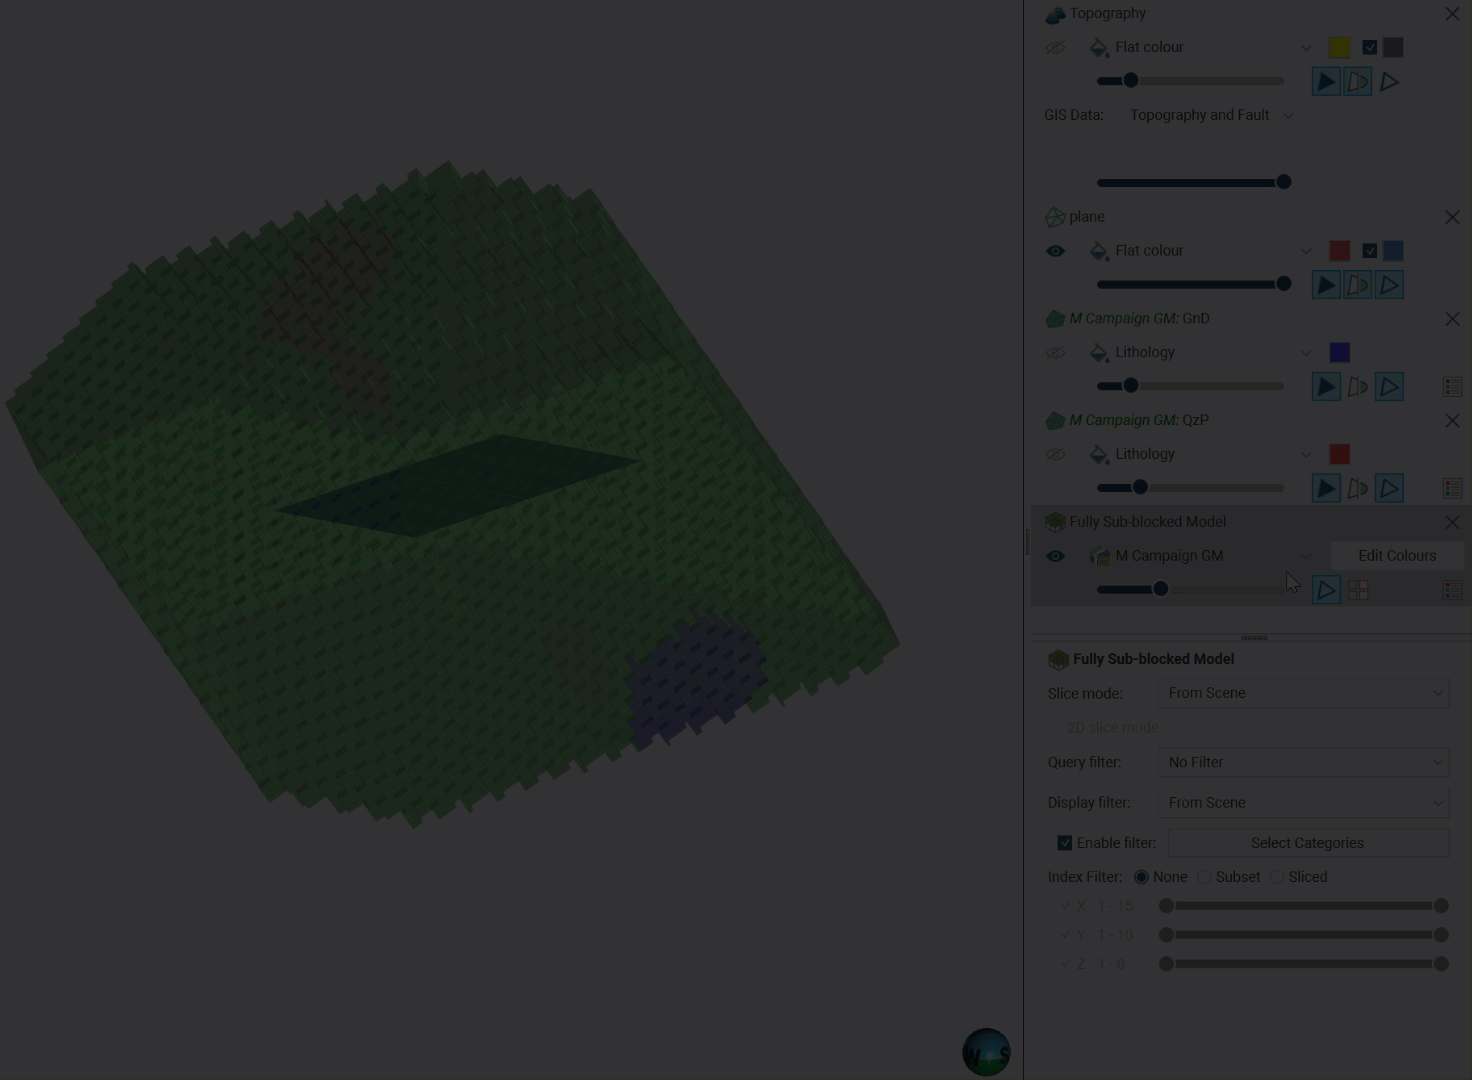Click the middle half-shape button in the Topography row
This screenshot has height=1080, width=1472.
1357,82
